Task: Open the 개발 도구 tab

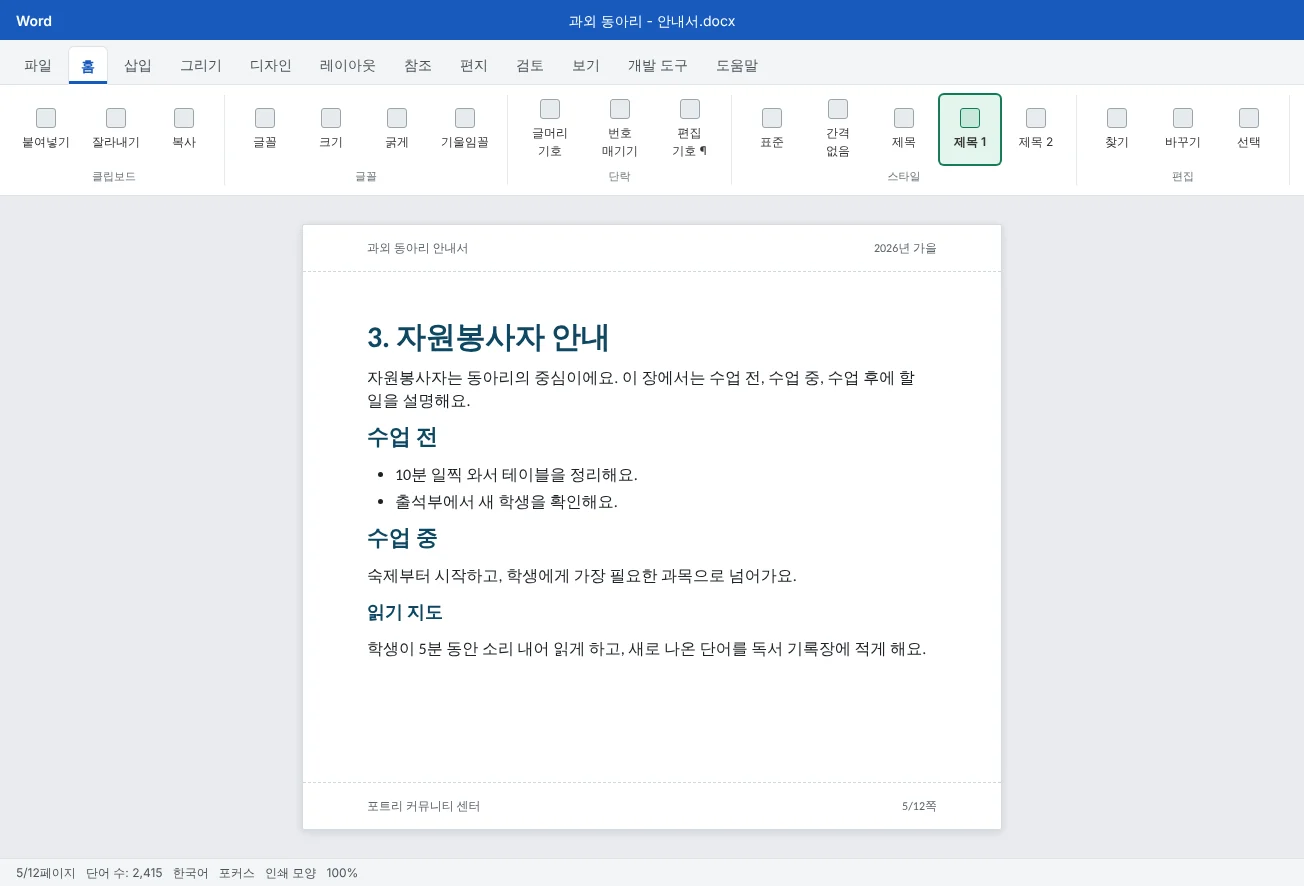Action: point(658,66)
